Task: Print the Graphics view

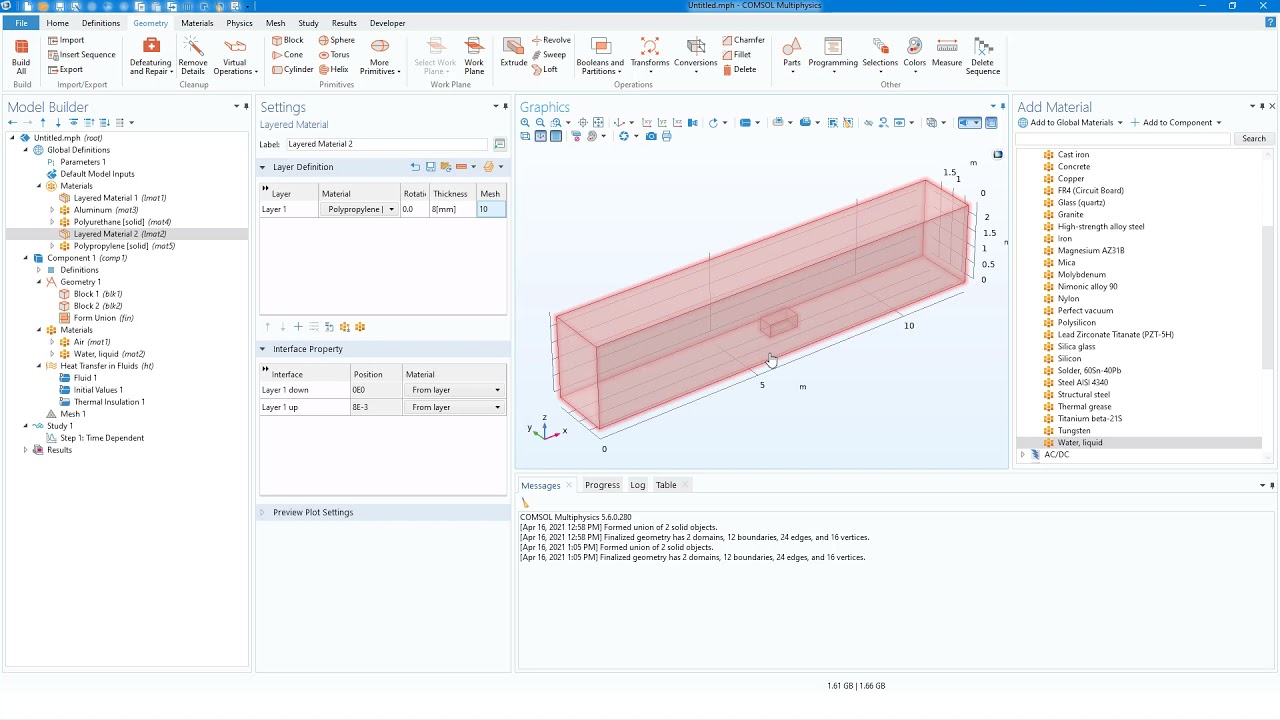Action: (666, 136)
